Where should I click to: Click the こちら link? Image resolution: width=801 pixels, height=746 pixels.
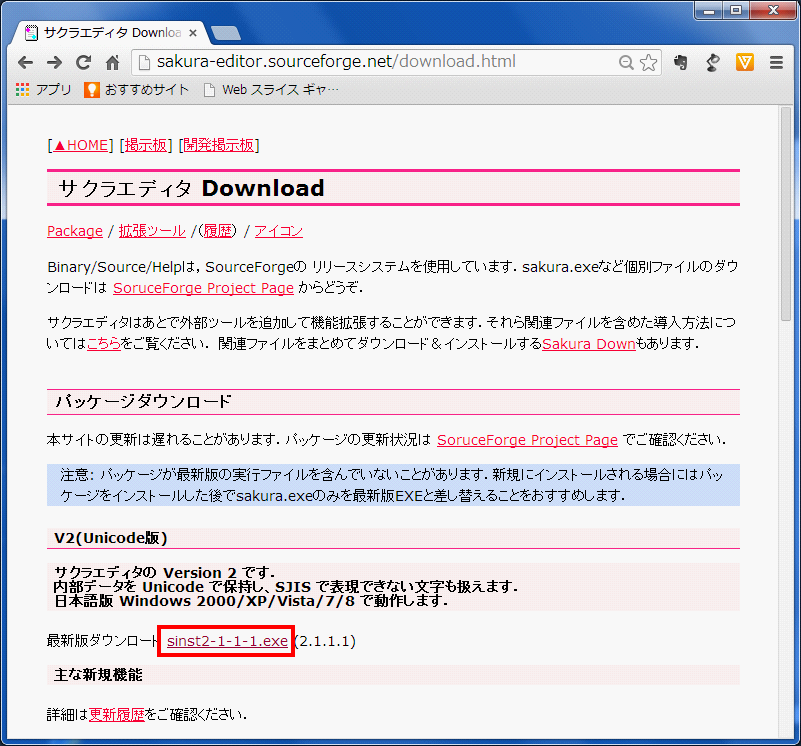(104, 344)
